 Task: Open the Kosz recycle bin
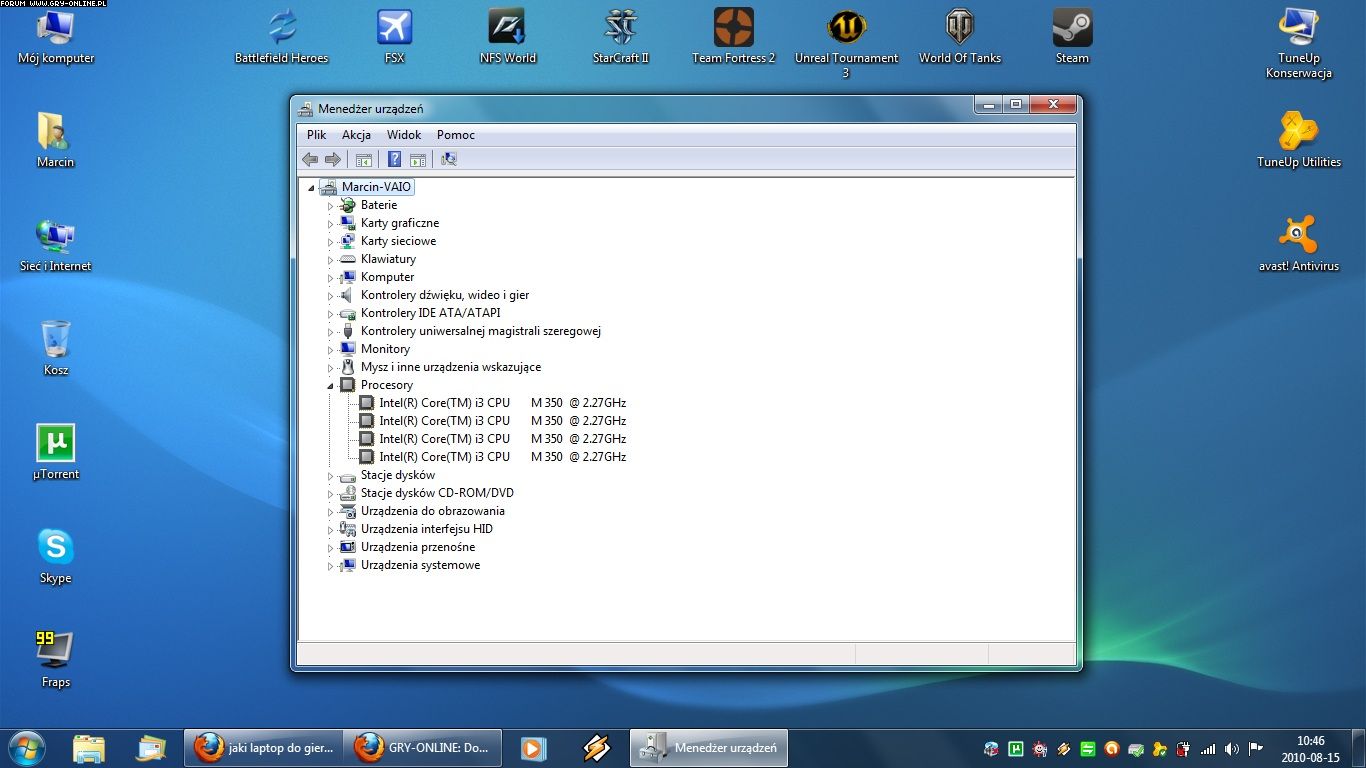56,348
